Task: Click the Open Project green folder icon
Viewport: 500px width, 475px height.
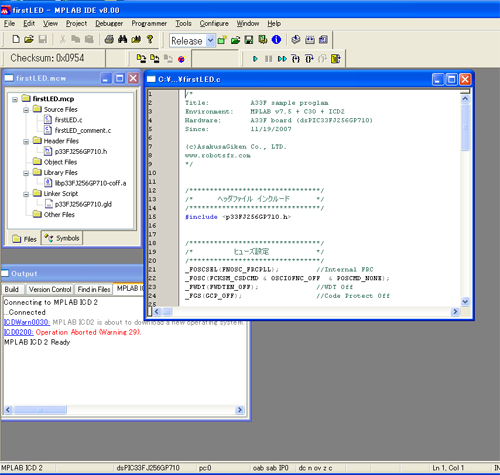Action: click(x=235, y=40)
